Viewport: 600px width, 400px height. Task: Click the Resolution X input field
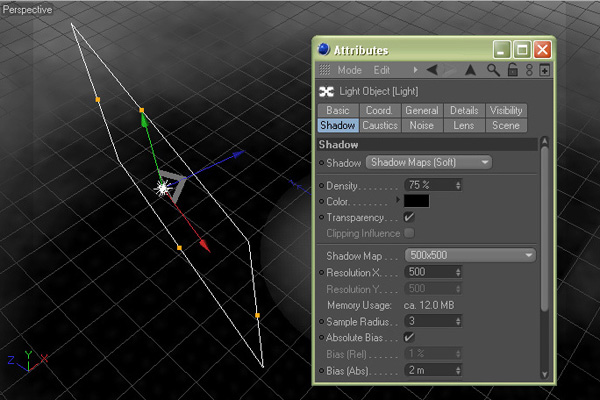428,272
